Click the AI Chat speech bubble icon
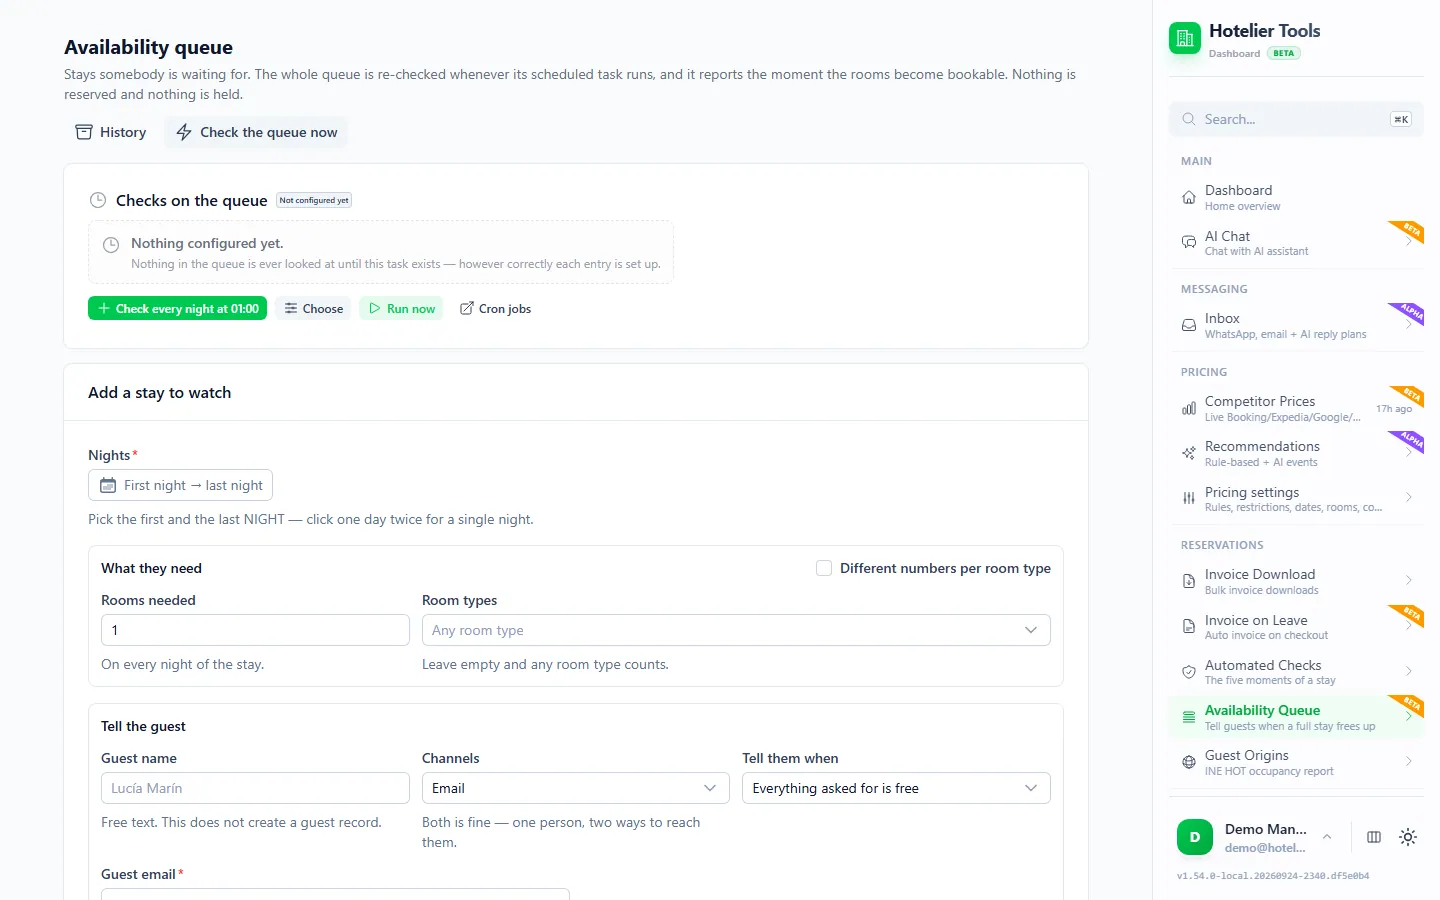The image size is (1440, 900). point(1189,243)
